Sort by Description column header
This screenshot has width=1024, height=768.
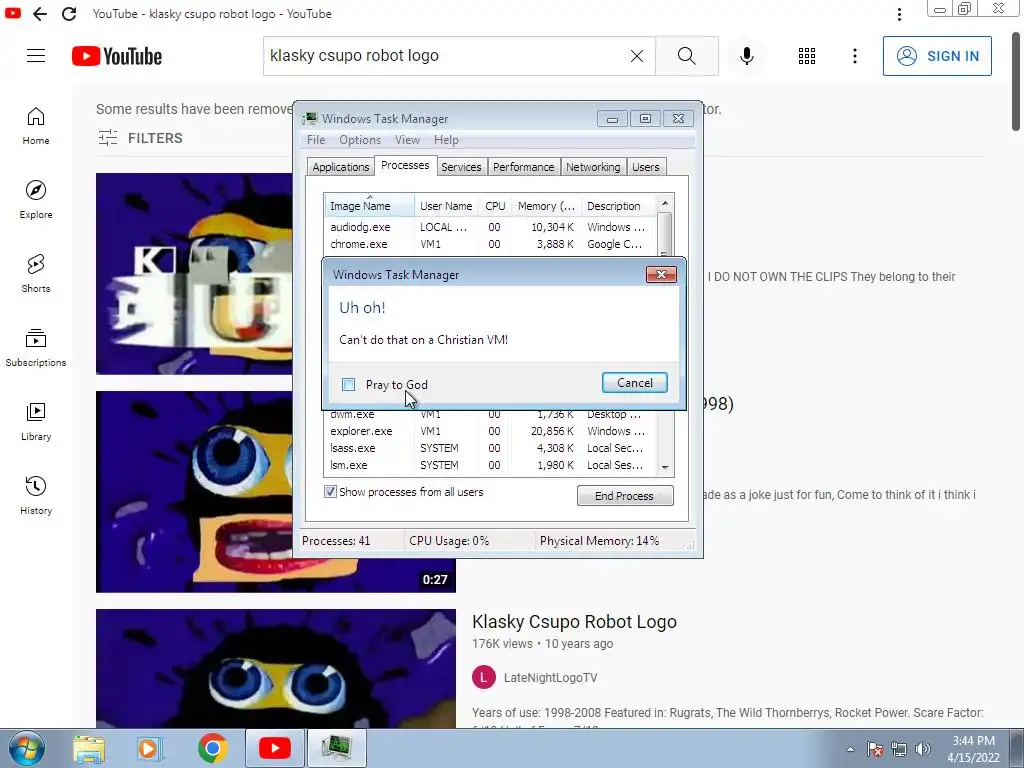click(x=618, y=206)
